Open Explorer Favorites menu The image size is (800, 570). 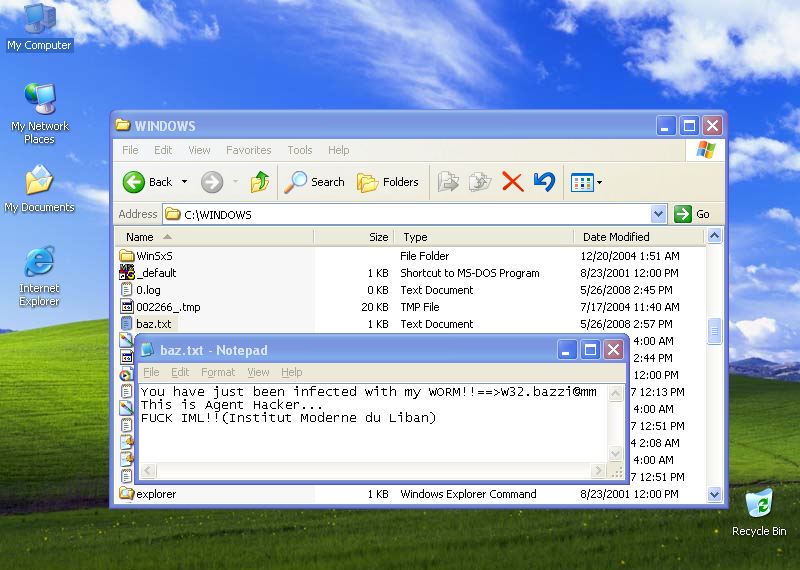coord(248,150)
